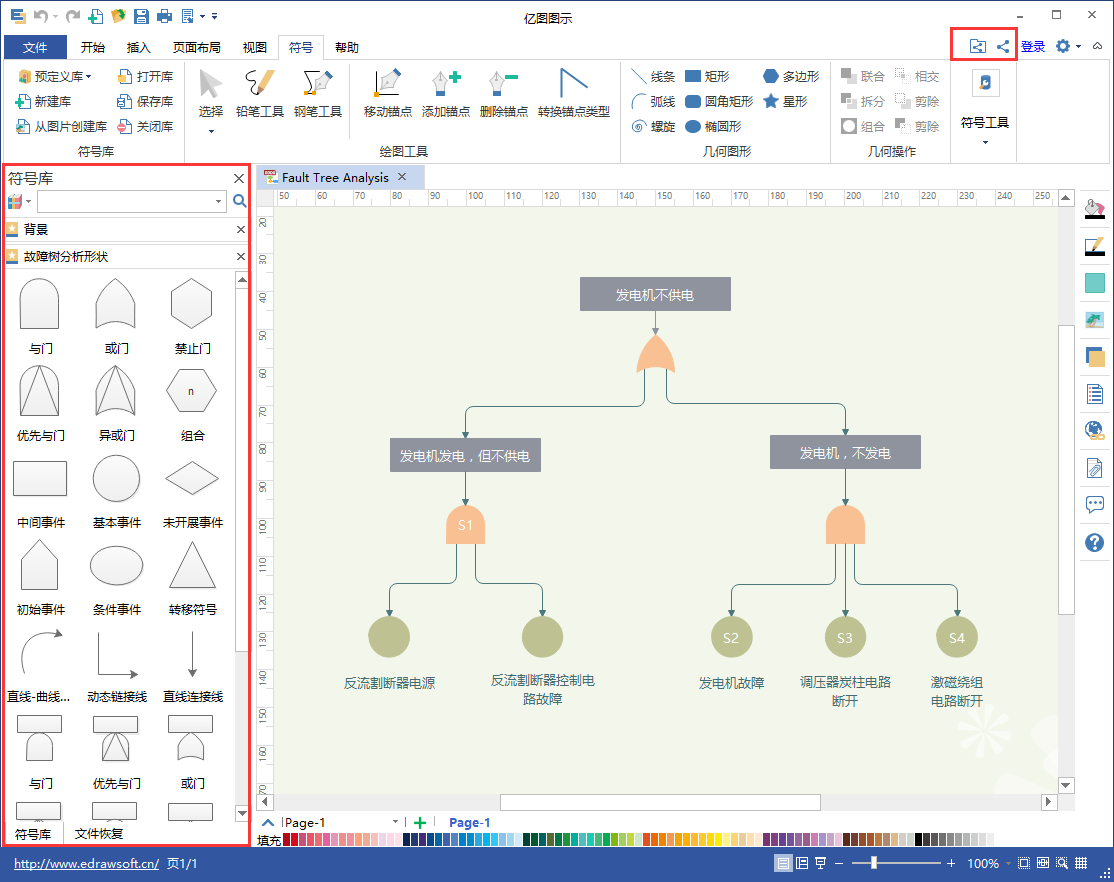Click 关闭库 in the ribbon
The image size is (1114, 882).
tap(145, 127)
